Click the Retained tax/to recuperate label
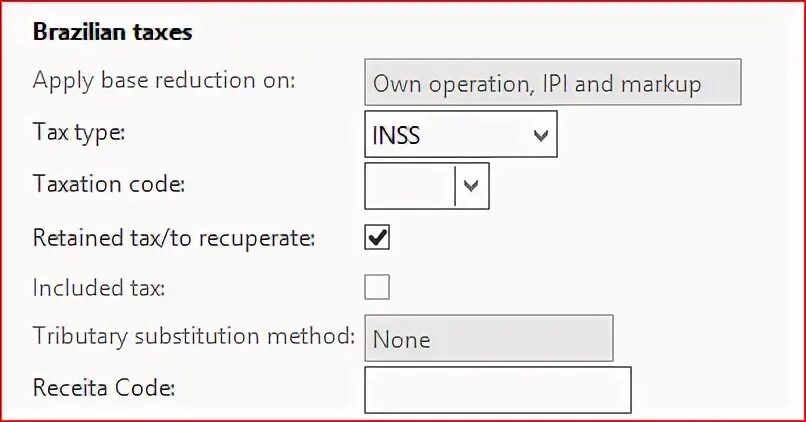806x422 pixels. click(x=174, y=238)
